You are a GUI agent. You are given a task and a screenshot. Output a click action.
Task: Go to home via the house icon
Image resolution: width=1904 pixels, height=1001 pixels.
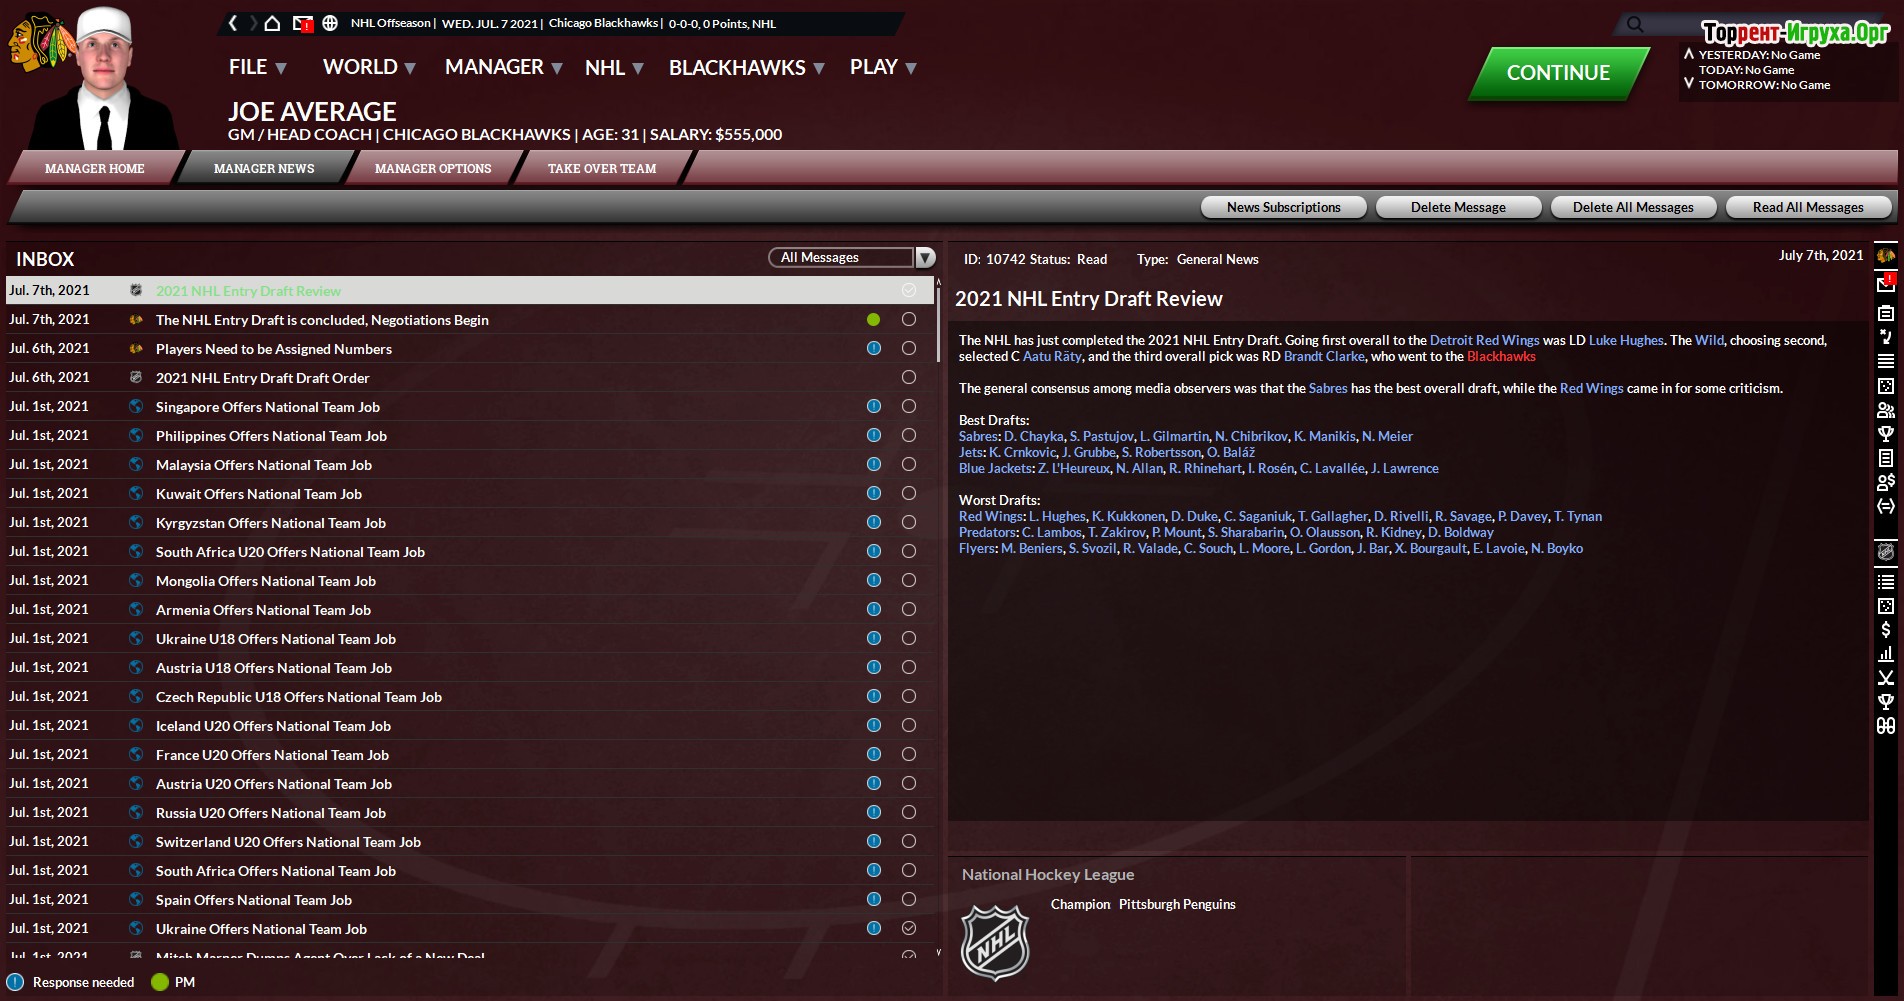(x=272, y=23)
